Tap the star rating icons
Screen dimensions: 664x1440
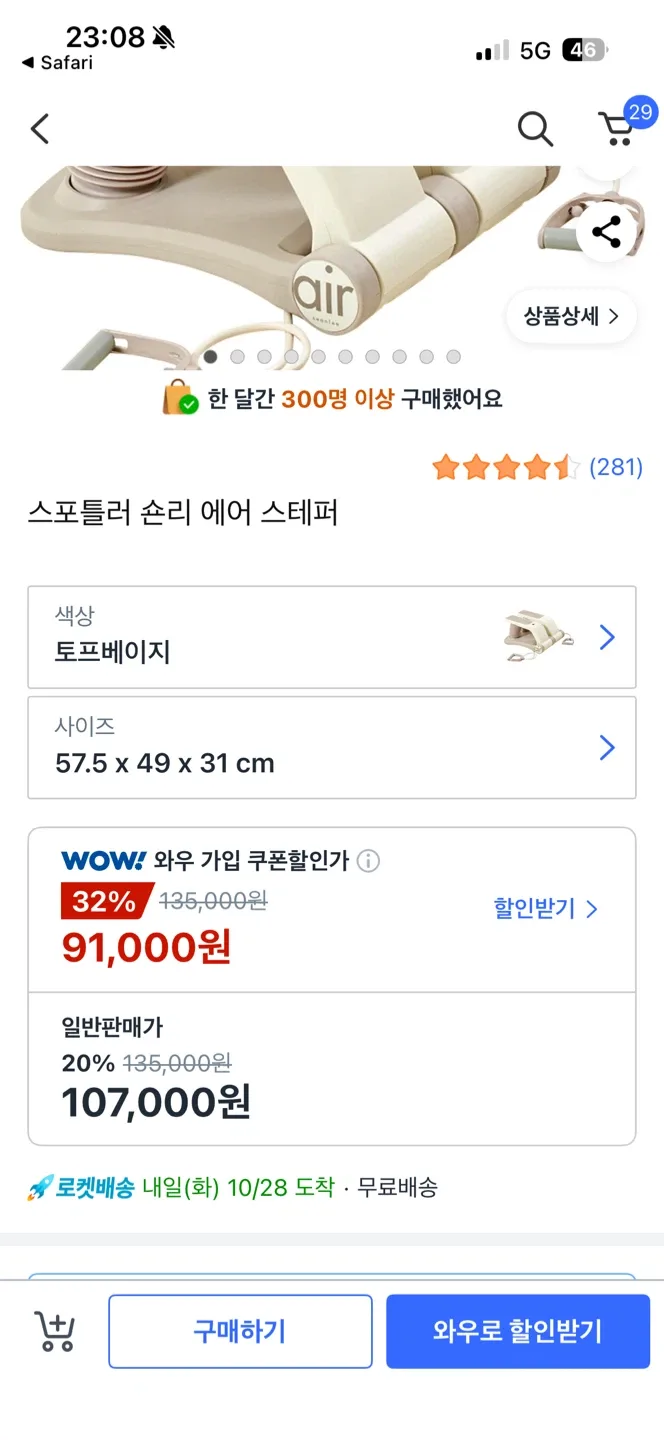click(505, 467)
